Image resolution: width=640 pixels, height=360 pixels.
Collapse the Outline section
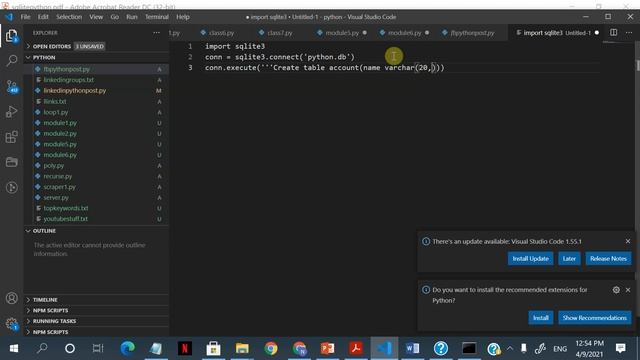coord(96,231)
